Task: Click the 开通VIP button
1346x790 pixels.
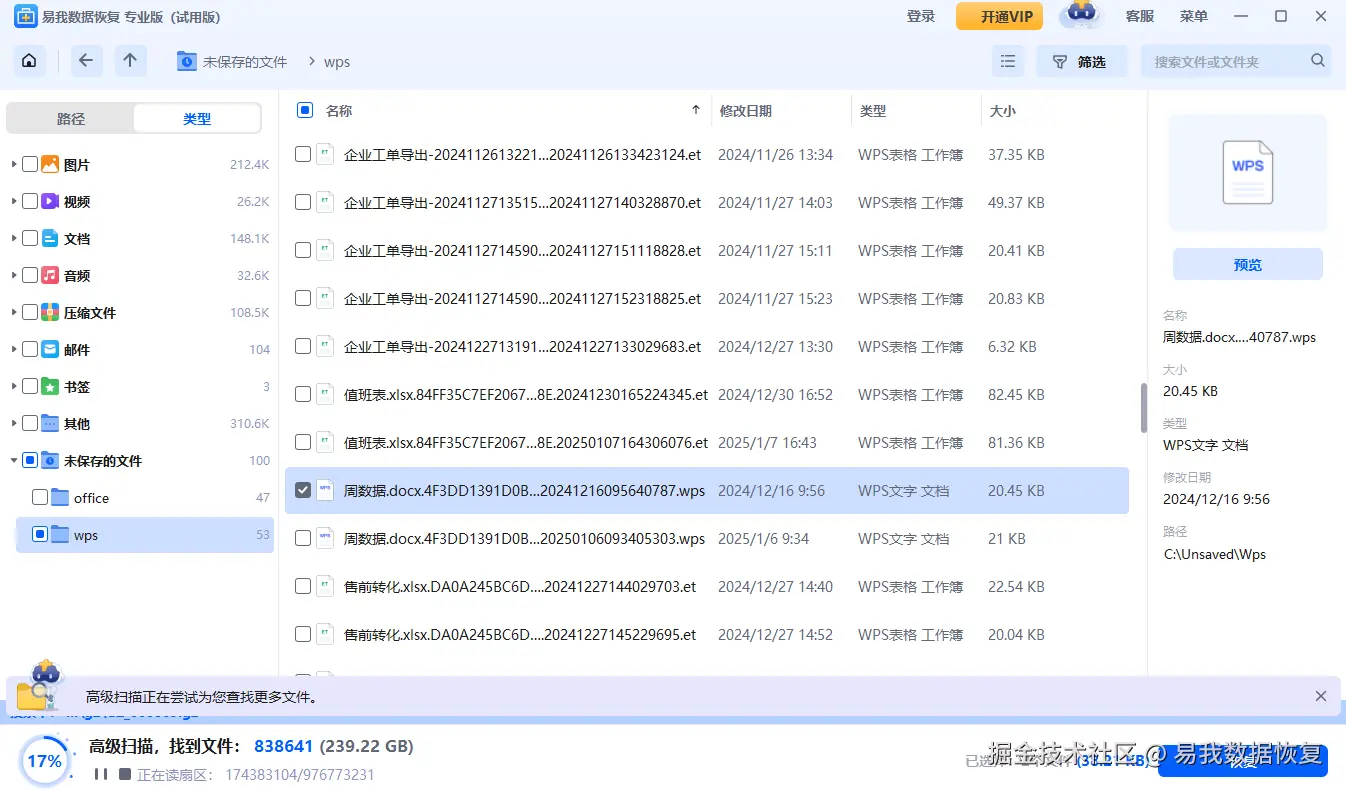Action: [999, 16]
